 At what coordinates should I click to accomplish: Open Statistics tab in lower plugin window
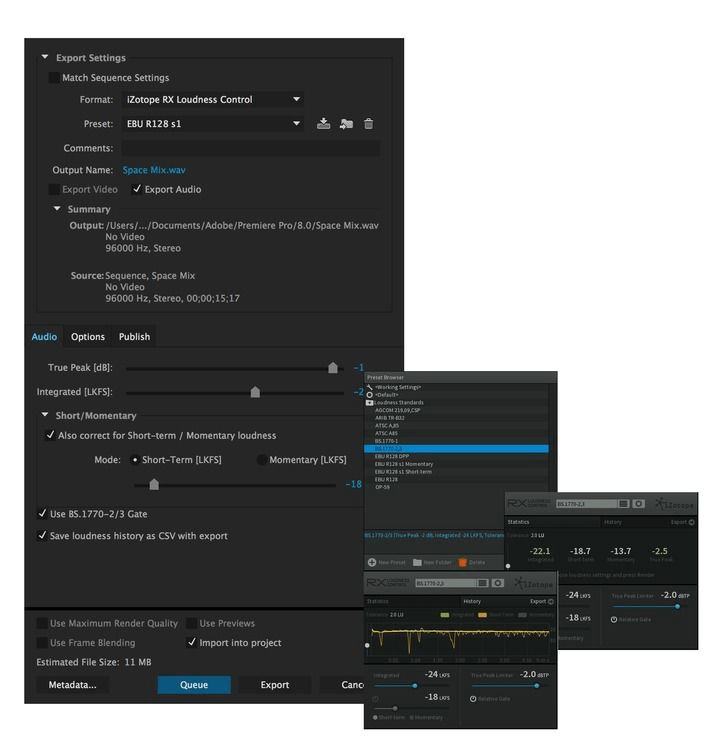pyautogui.click(x=377, y=601)
